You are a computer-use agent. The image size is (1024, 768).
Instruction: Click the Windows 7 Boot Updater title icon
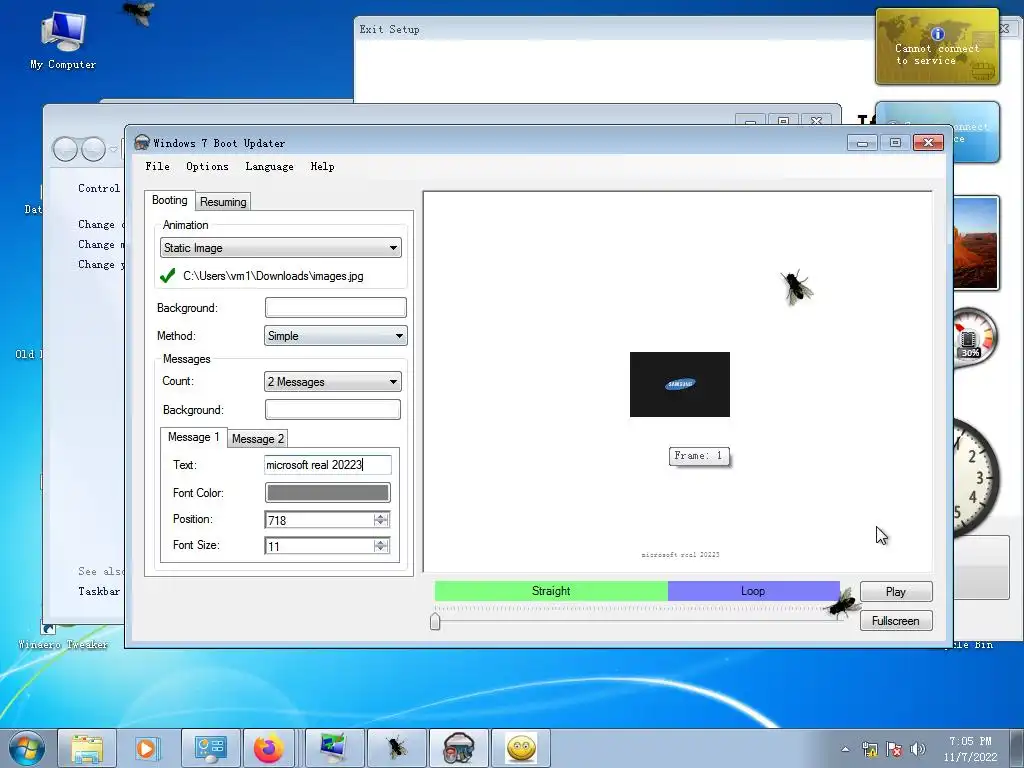tap(142, 142)
